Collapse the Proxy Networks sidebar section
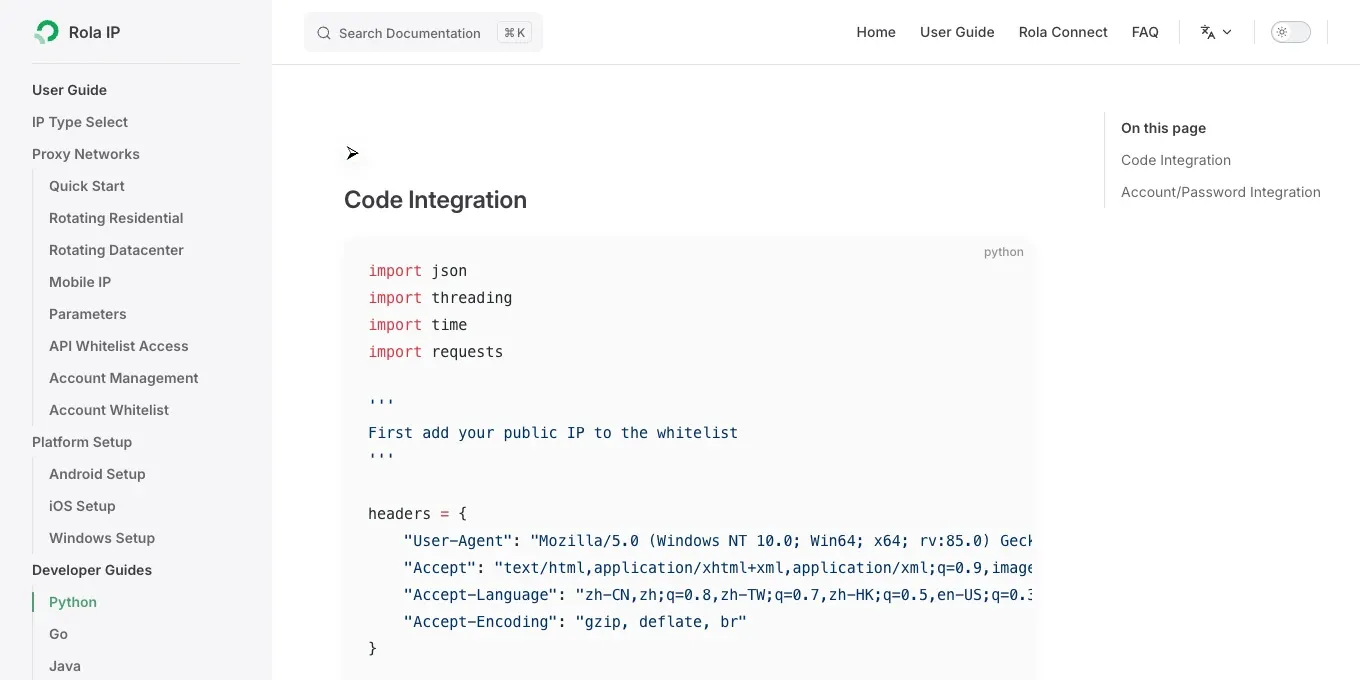Screen dimensions: 1360x680 point(86,154)
